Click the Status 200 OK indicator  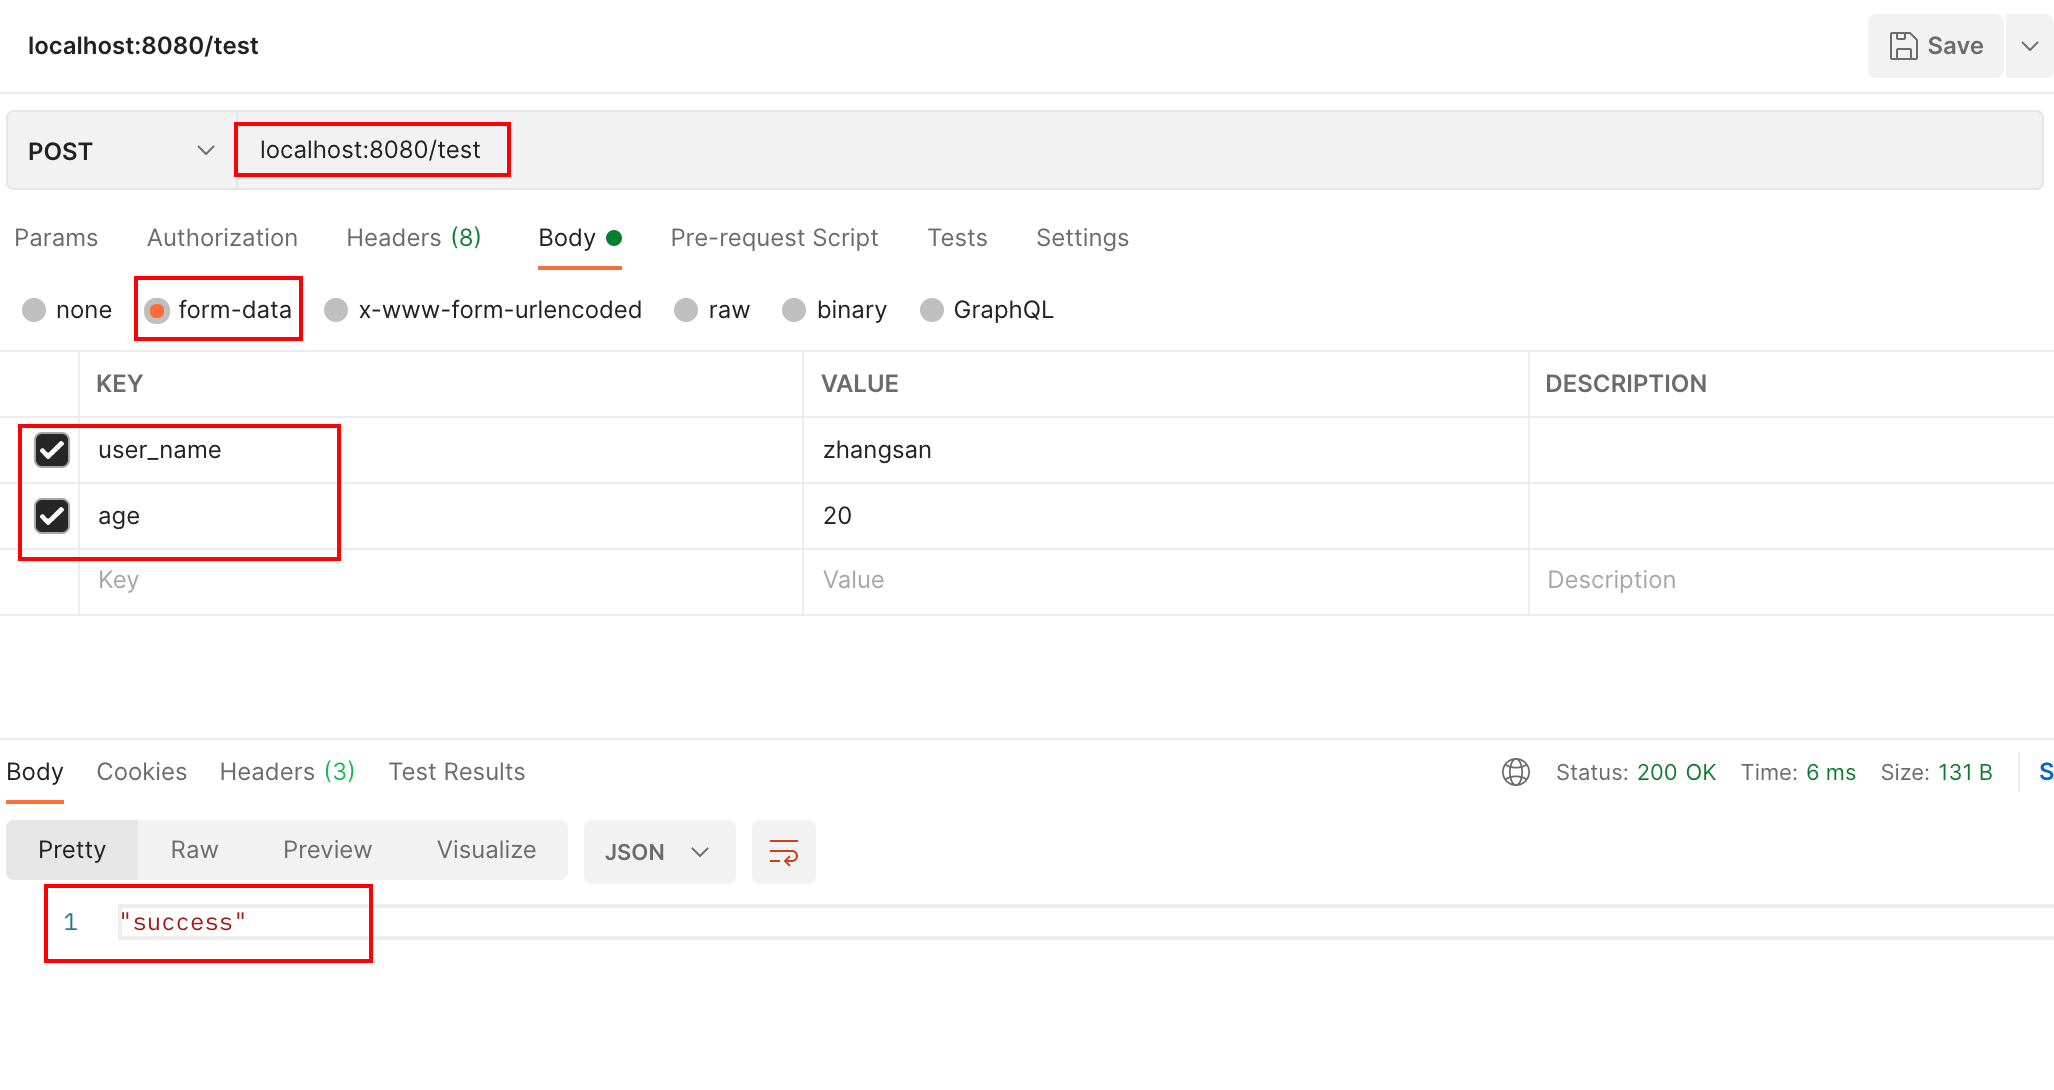(x=1636, y=772)
